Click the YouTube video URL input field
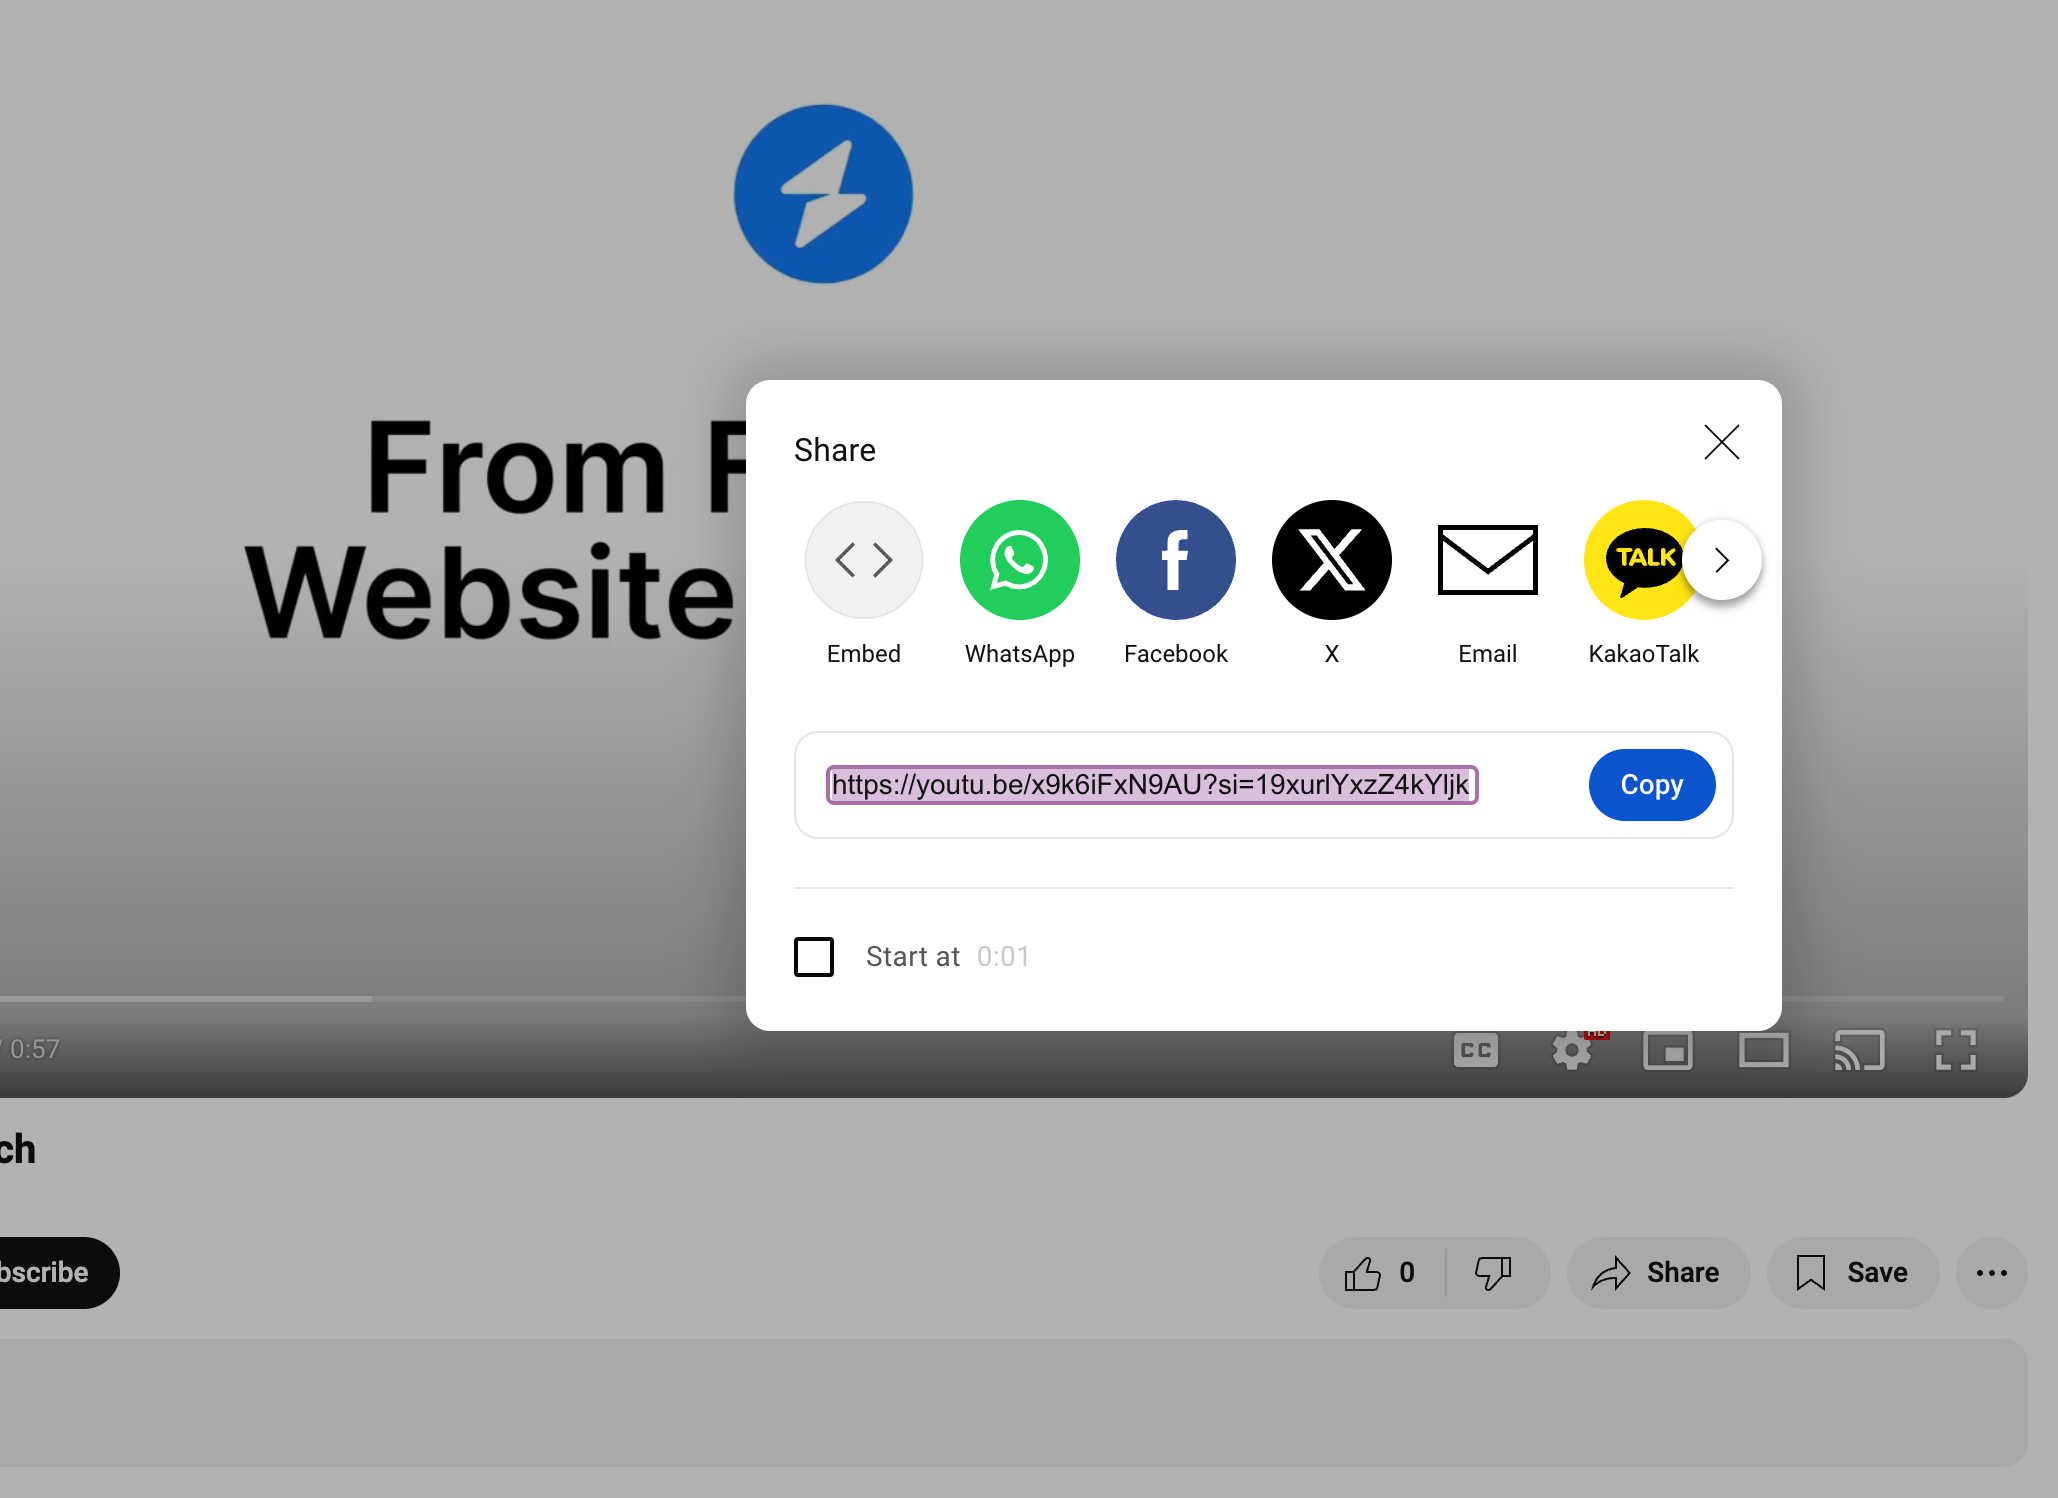 (1150, 784)
